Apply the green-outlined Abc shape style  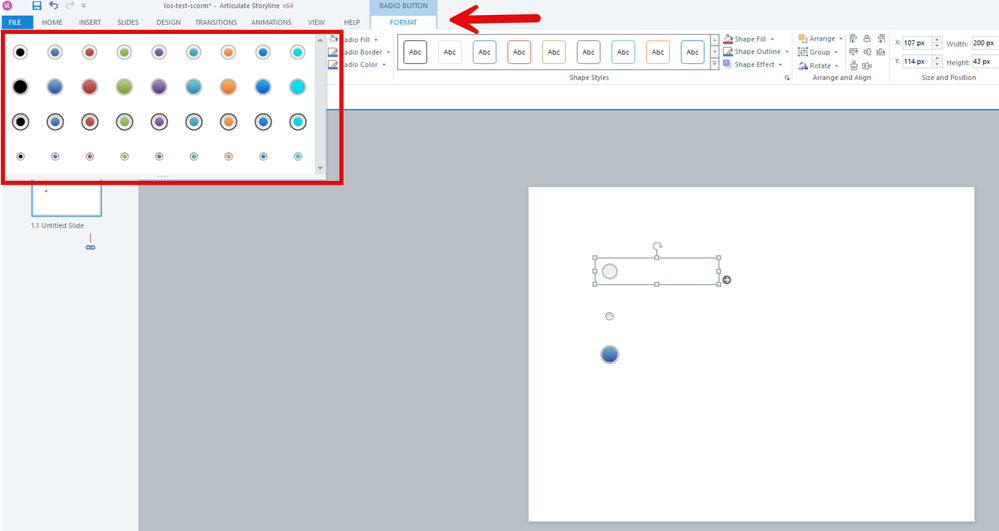point(554,52)
